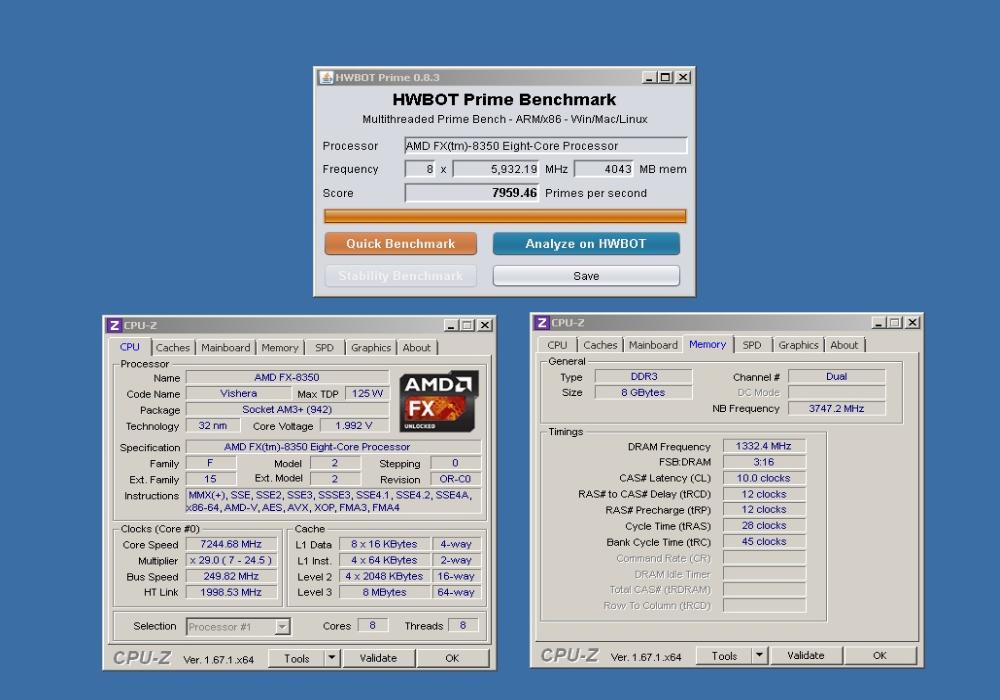This screenshot has width=1000, height=700.
Task: Save the HWBOT Prime result
Action: (x=586, y=275)
